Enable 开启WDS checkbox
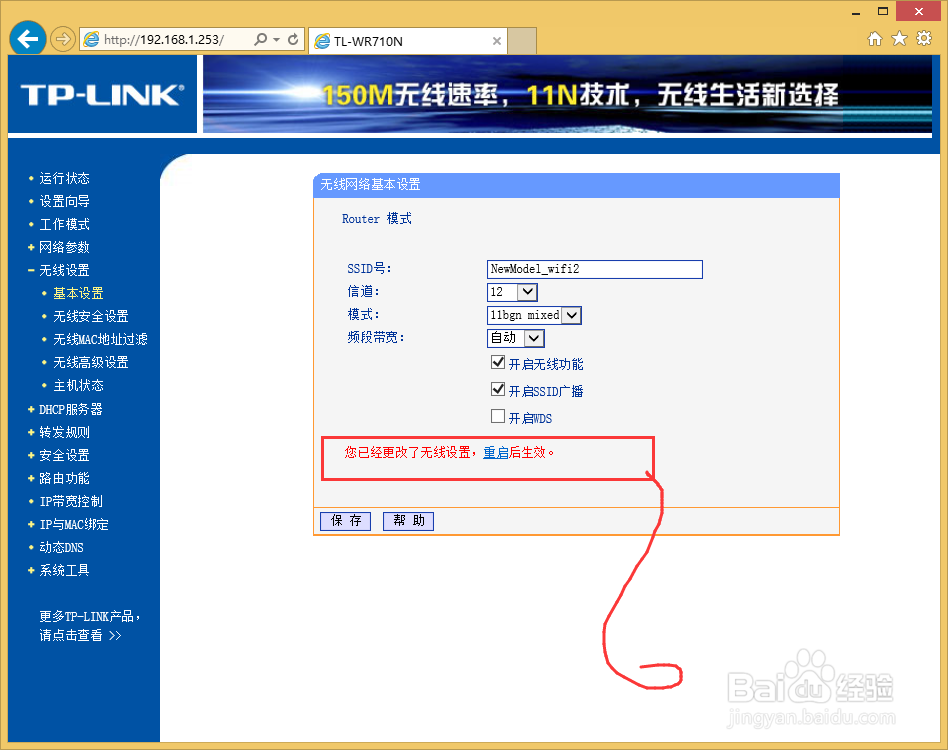This screenshot has width=948, height=750. (498, 416)
